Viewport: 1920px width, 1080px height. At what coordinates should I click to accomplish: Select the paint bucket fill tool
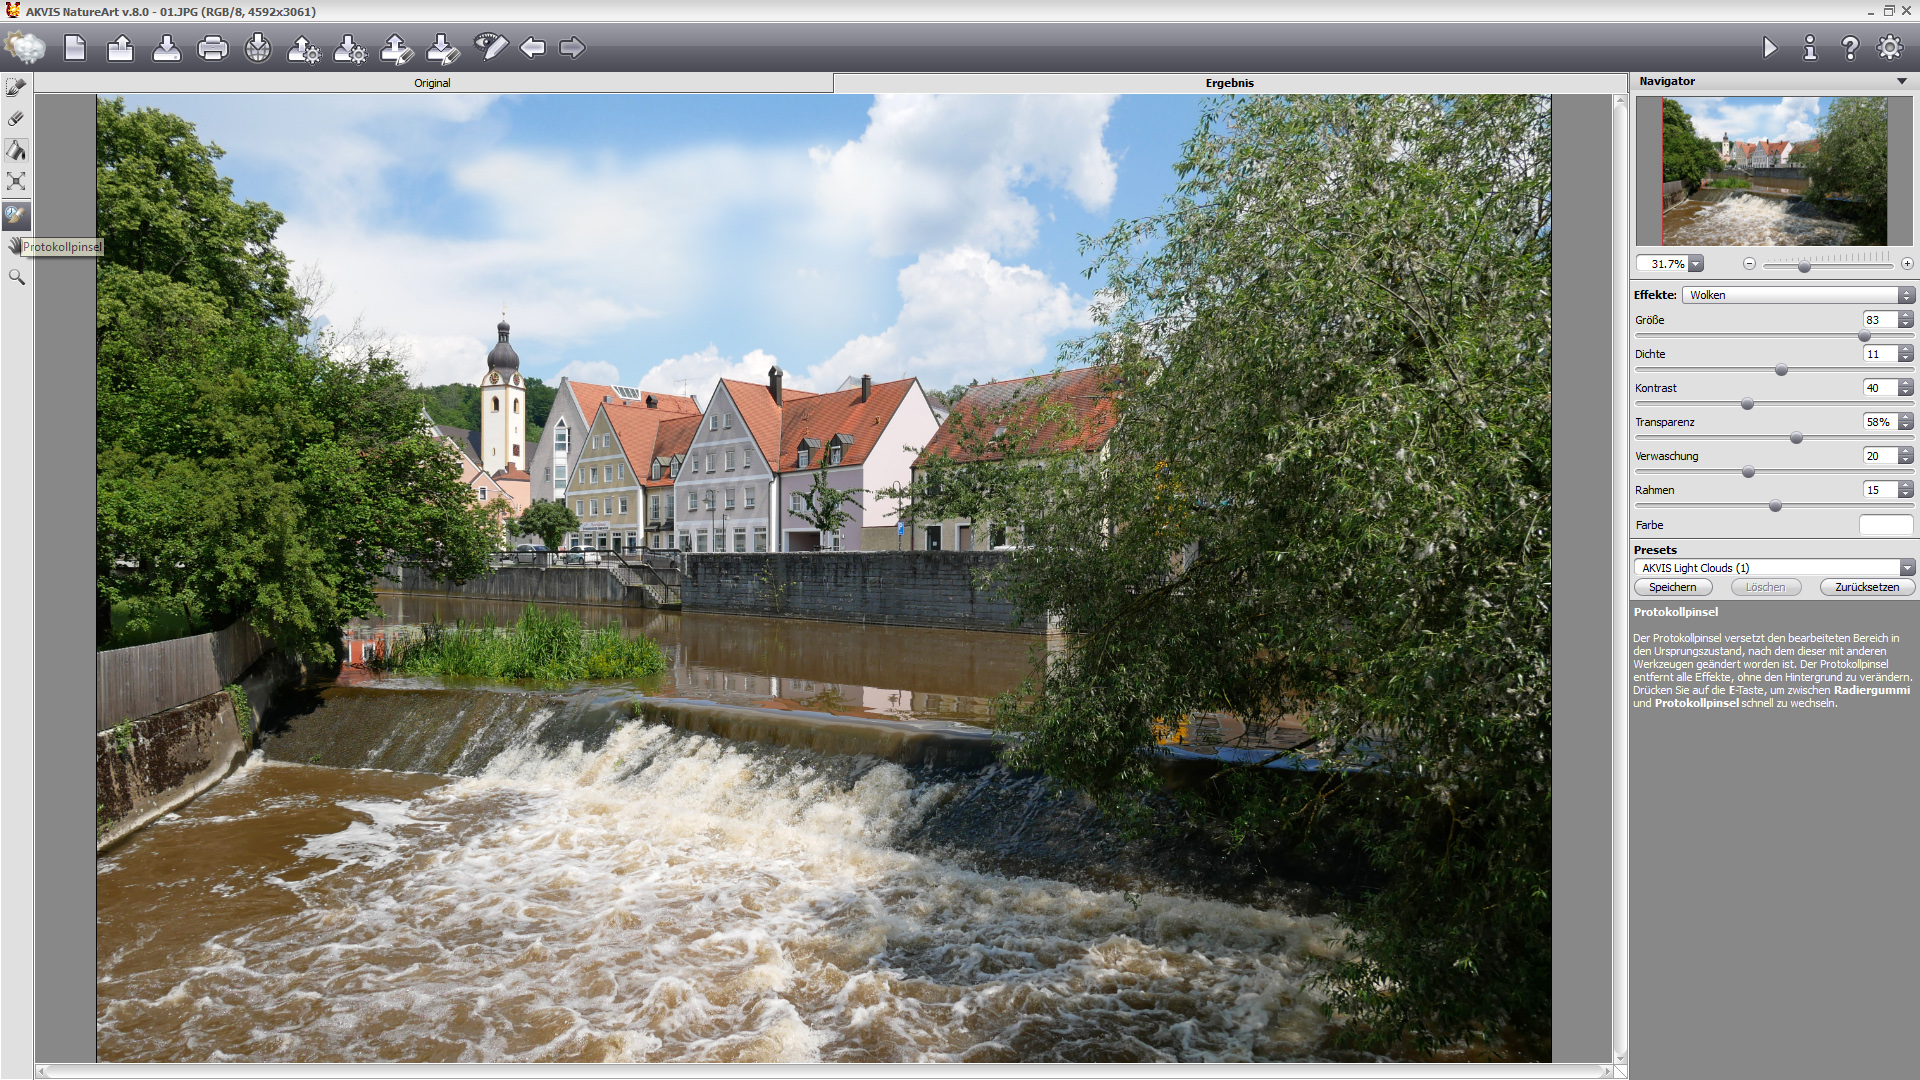coord(16,150)
